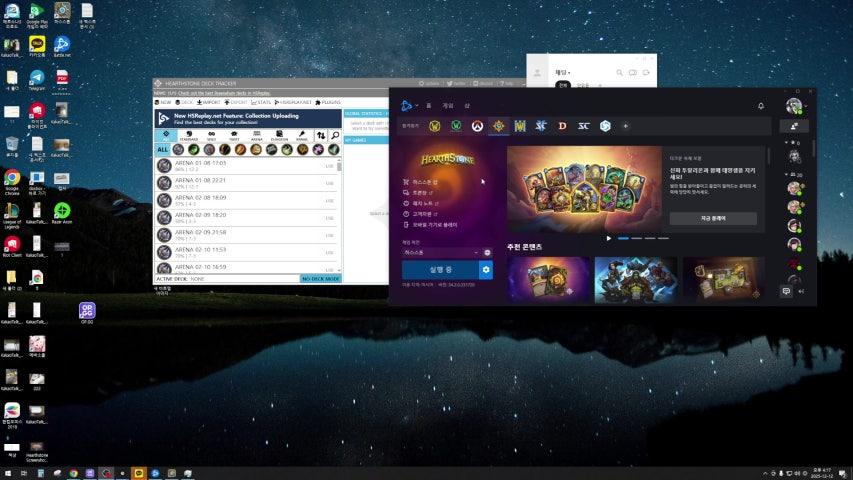853x480 pixels.
Task: Filter decks by Paladin class icon
Action: pos(256,149)
